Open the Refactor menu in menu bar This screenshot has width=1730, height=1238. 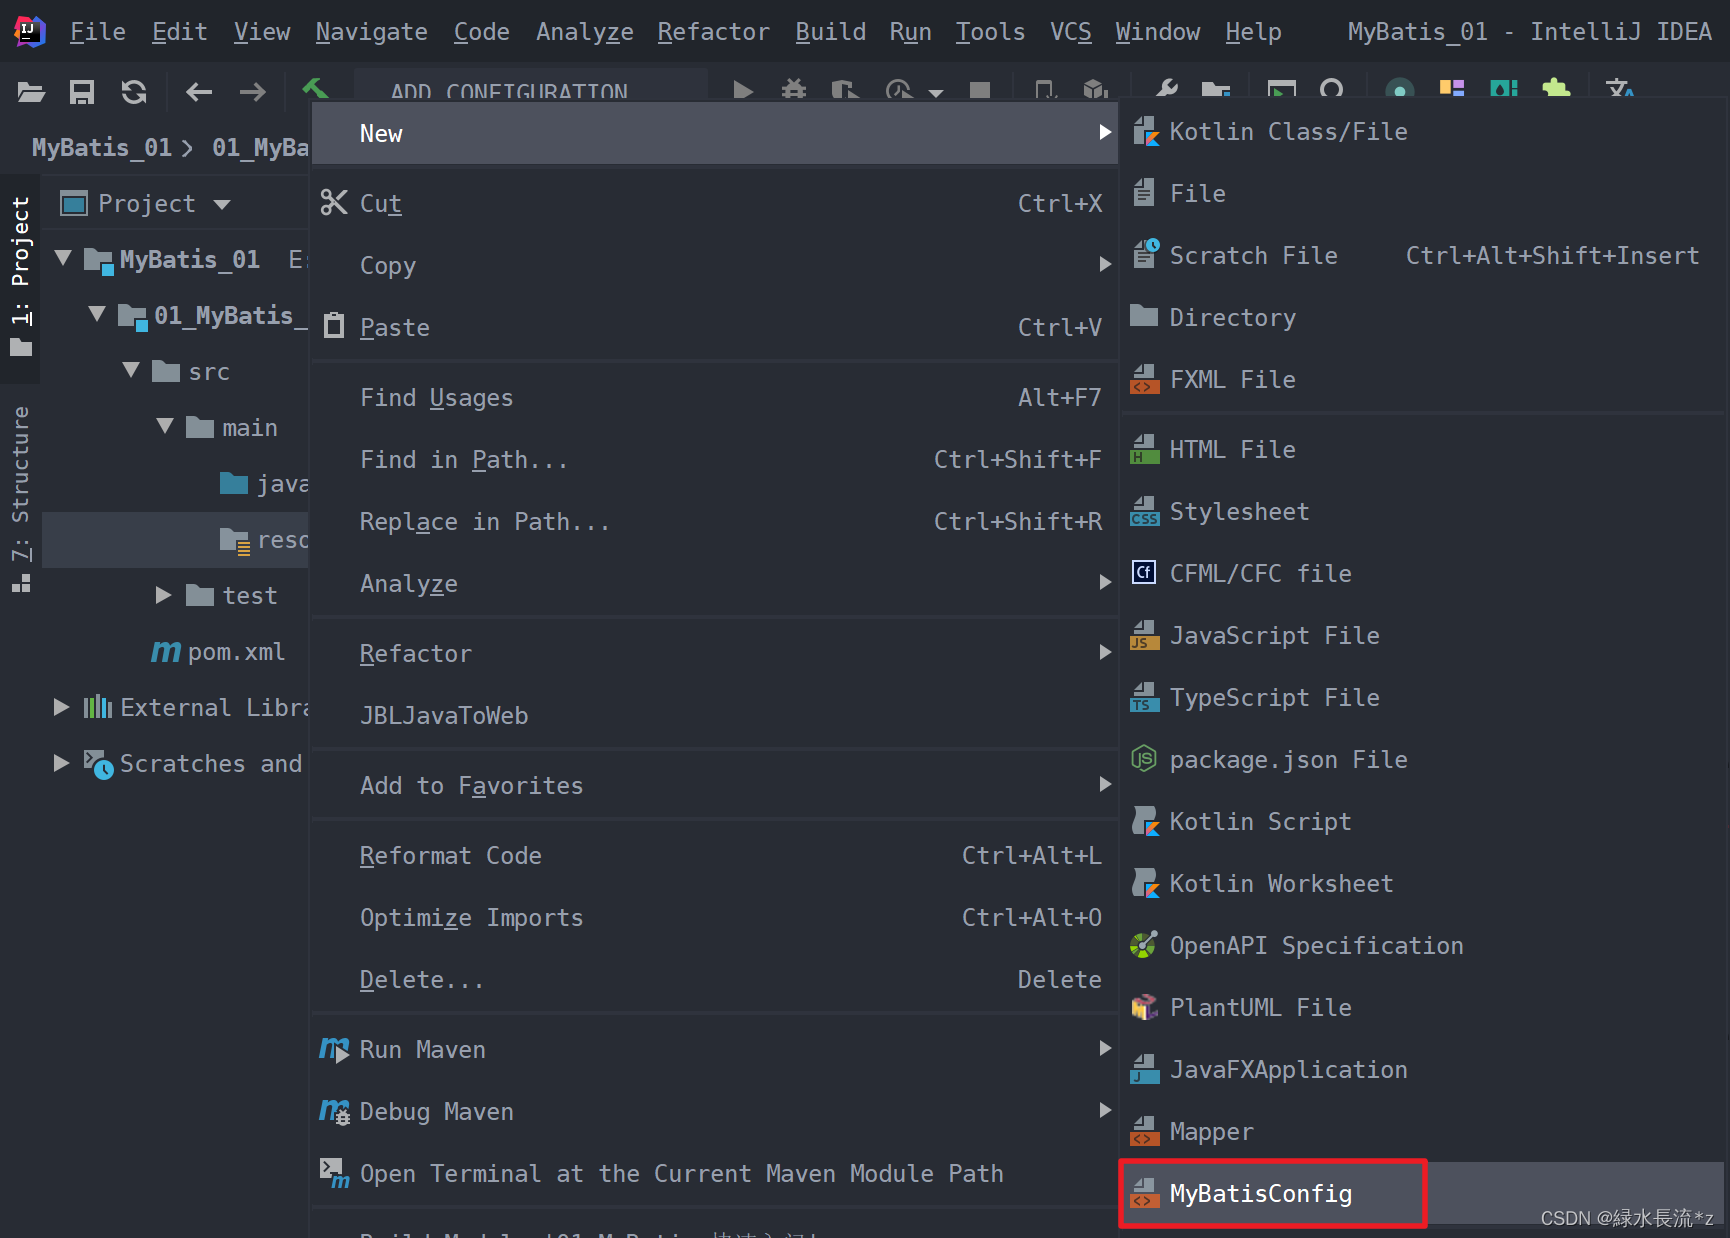point(713,32)
